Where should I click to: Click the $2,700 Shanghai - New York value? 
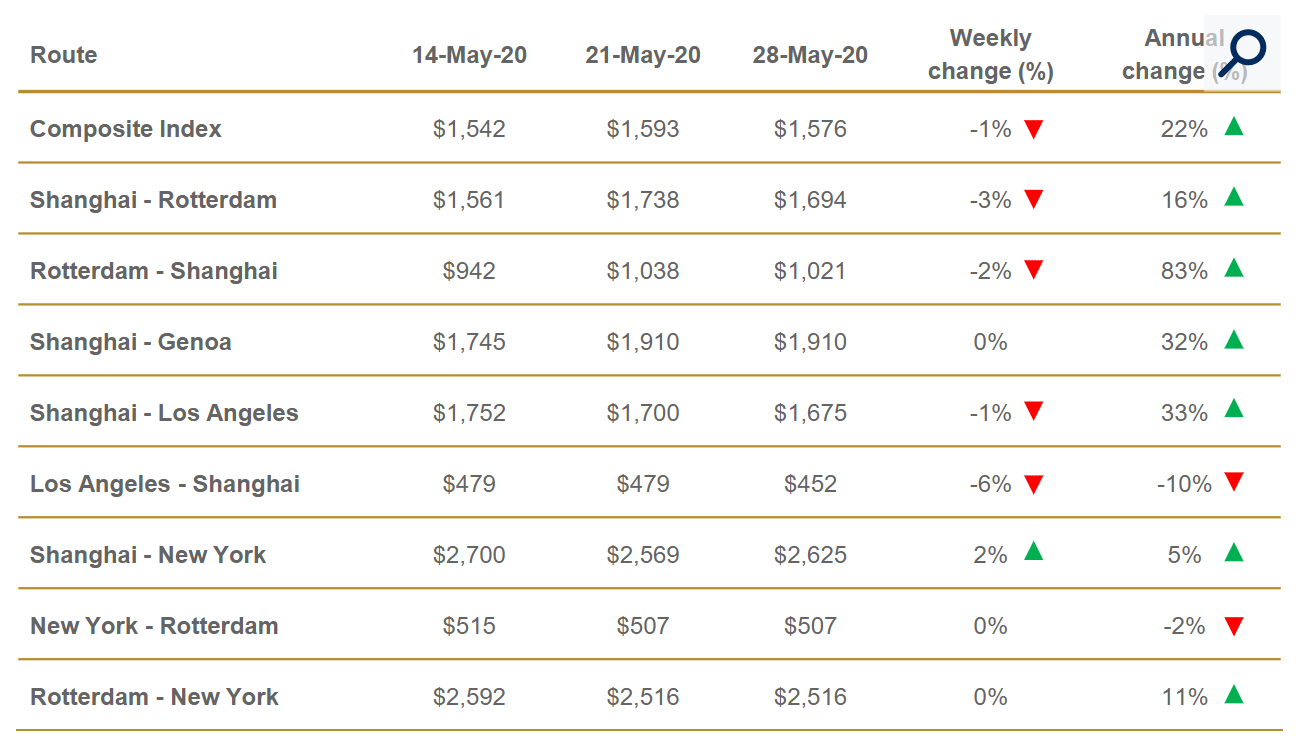[x=469, y=555]
